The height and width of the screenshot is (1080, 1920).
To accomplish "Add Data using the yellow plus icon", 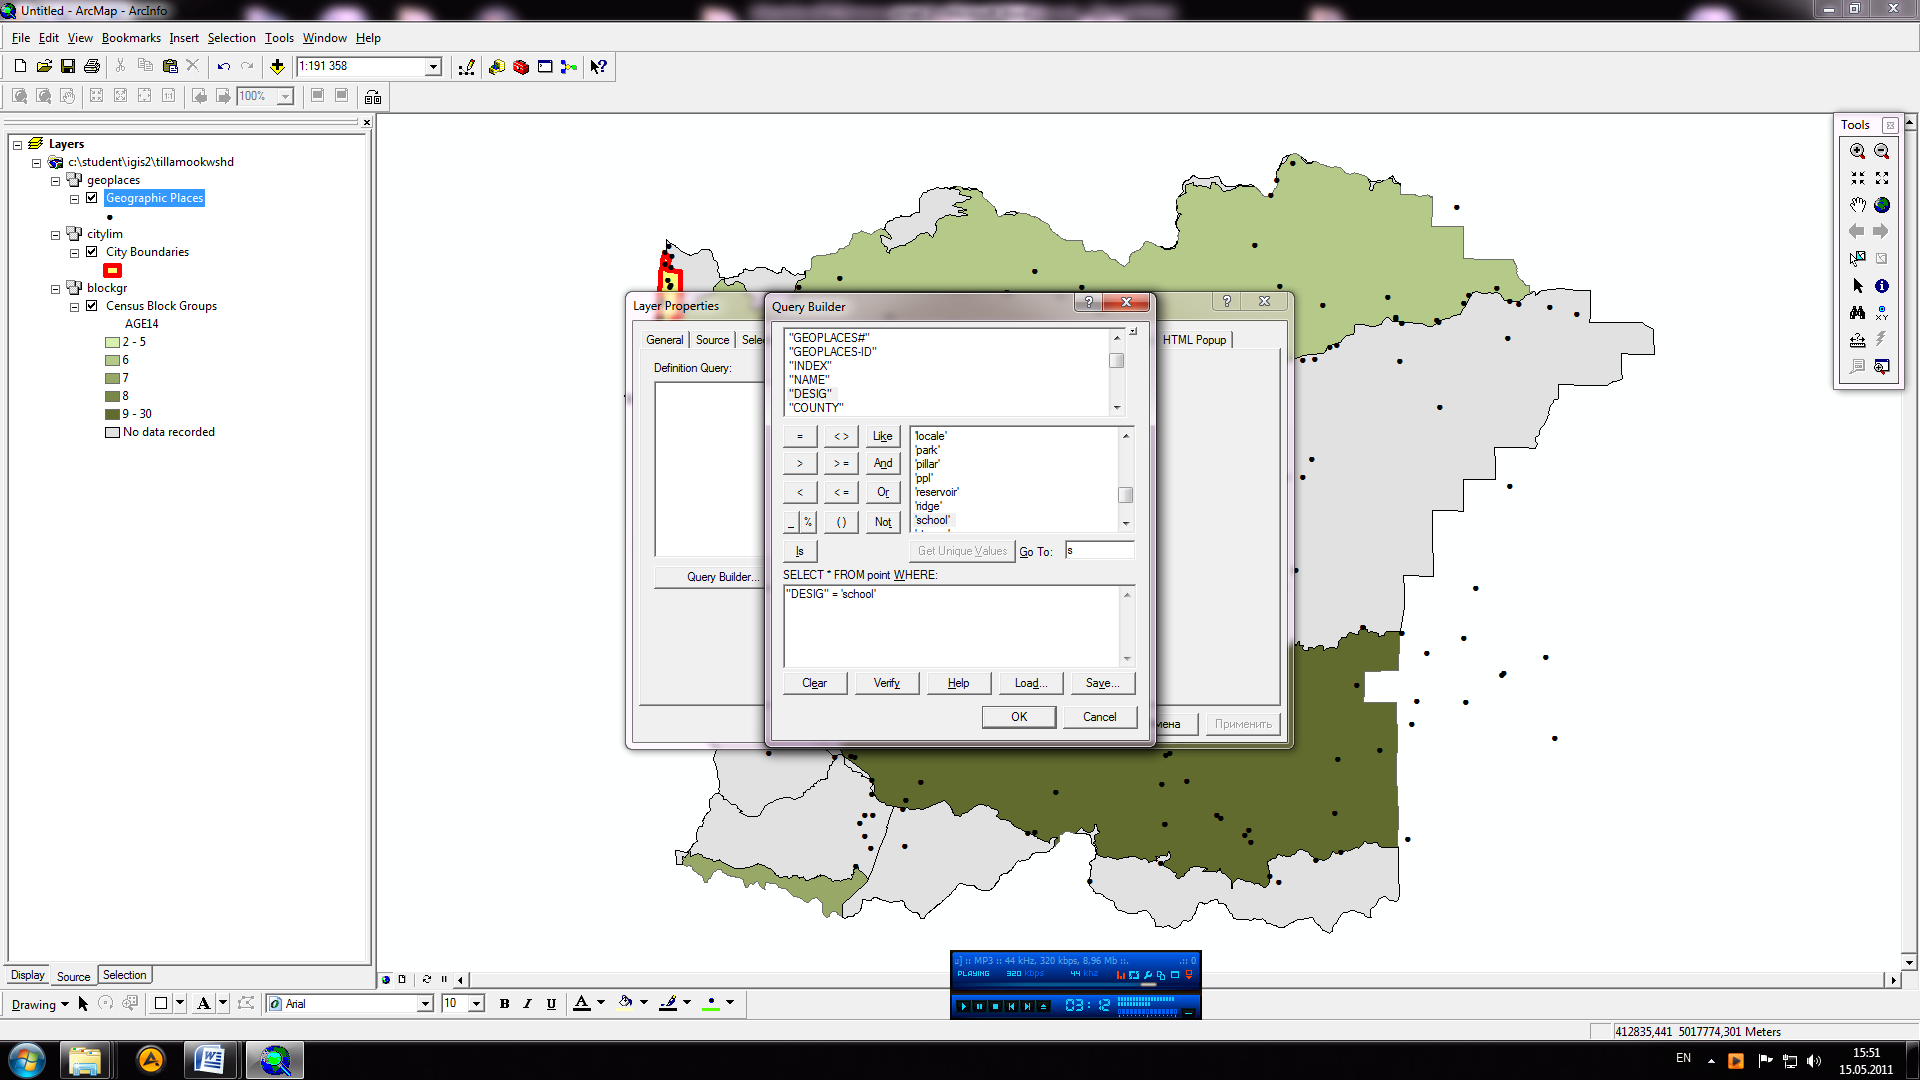I will pos(277,66).
